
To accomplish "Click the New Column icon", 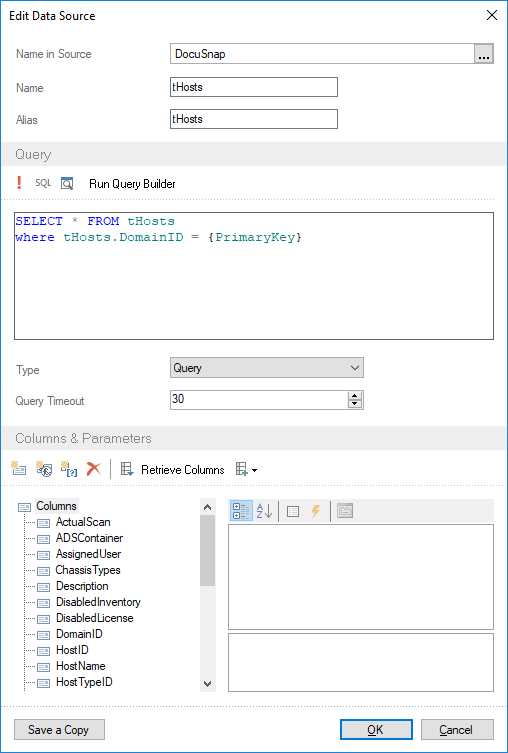I will (19, 469).
